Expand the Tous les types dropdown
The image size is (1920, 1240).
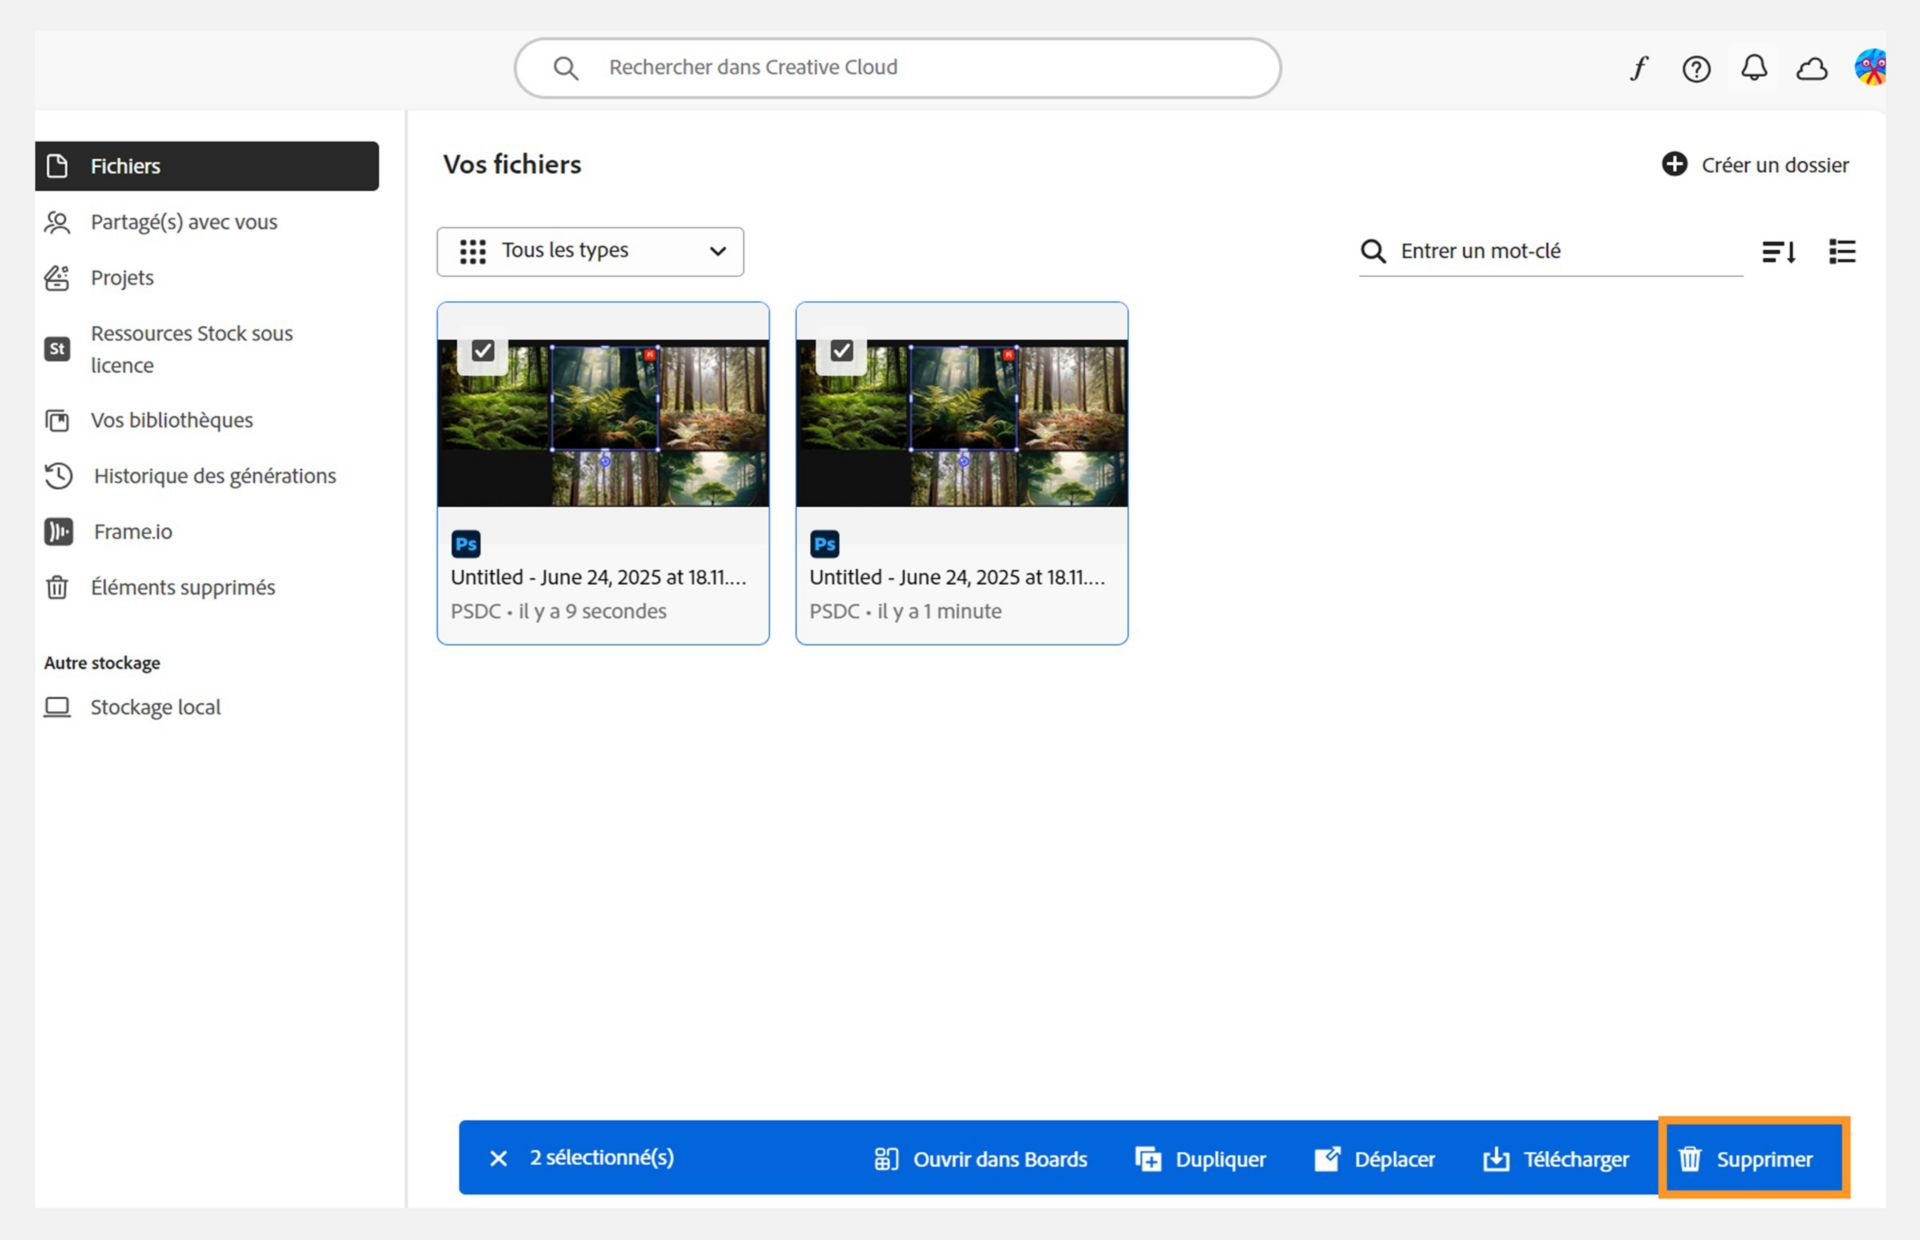[x=590, y=251]
